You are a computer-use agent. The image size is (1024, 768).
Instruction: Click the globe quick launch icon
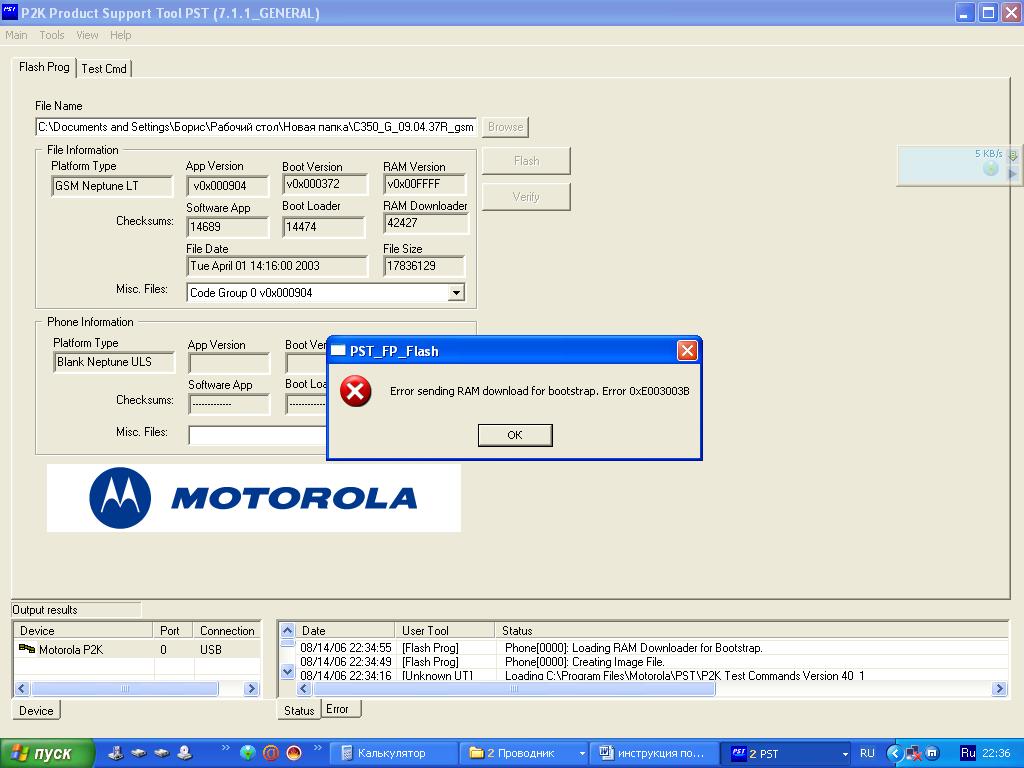[247, 752]
